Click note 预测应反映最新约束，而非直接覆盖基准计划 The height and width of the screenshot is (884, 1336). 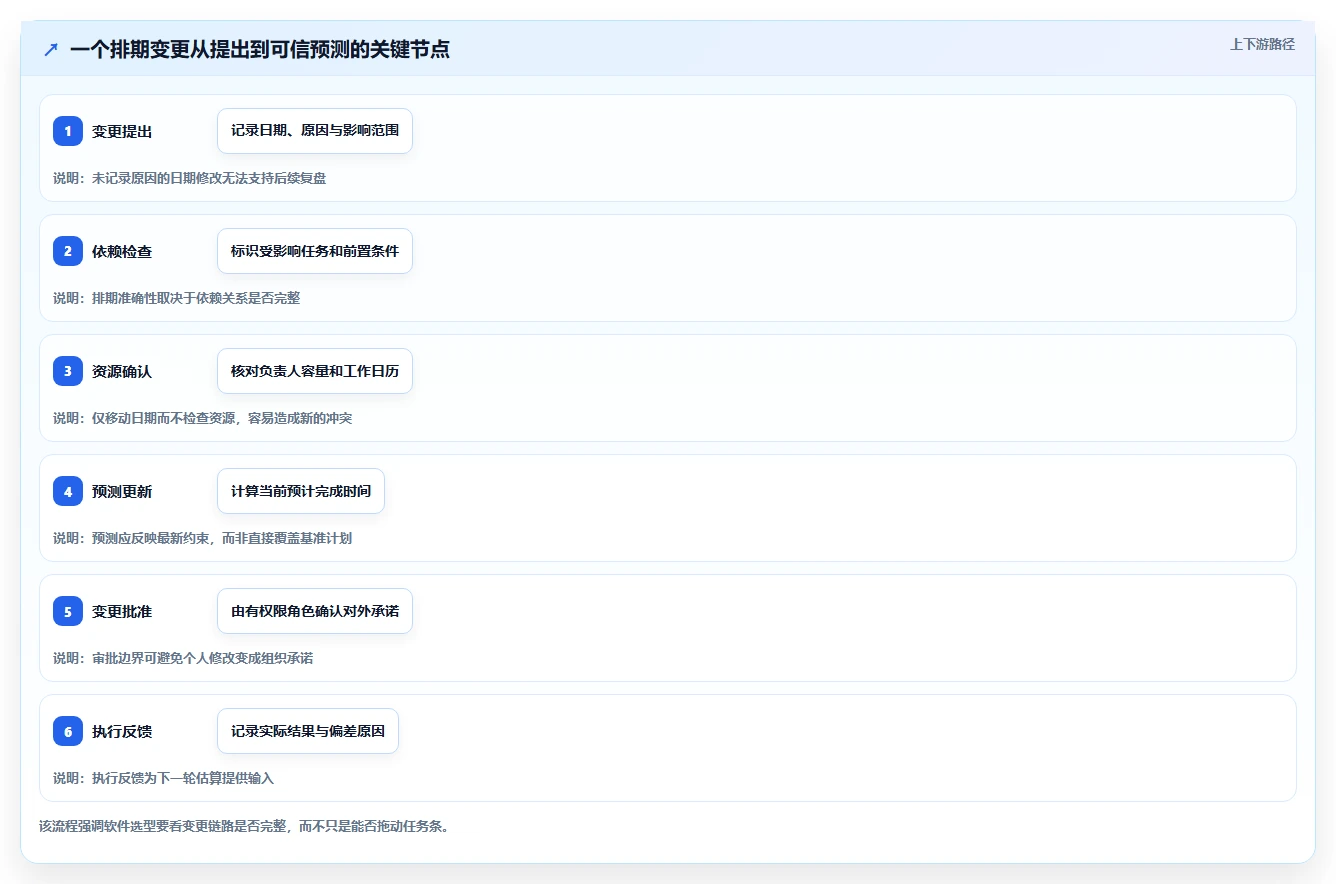coord(222,538)
